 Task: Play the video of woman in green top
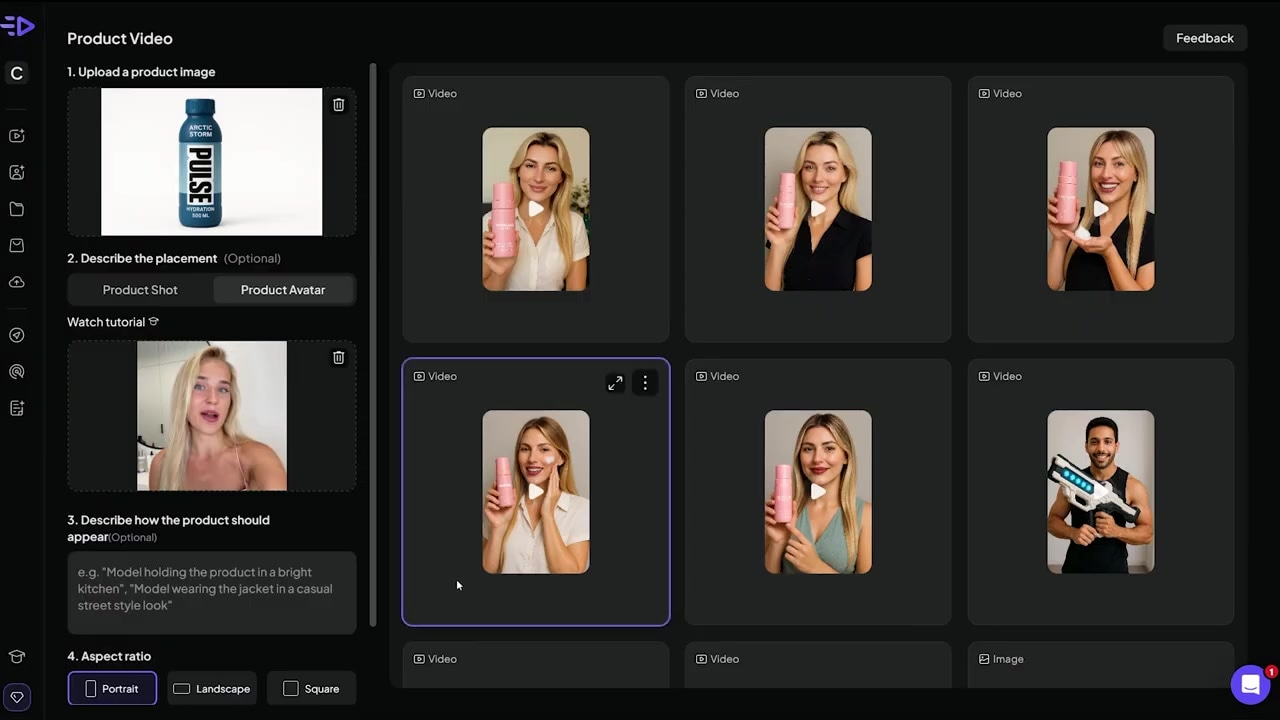click(818, 492)
